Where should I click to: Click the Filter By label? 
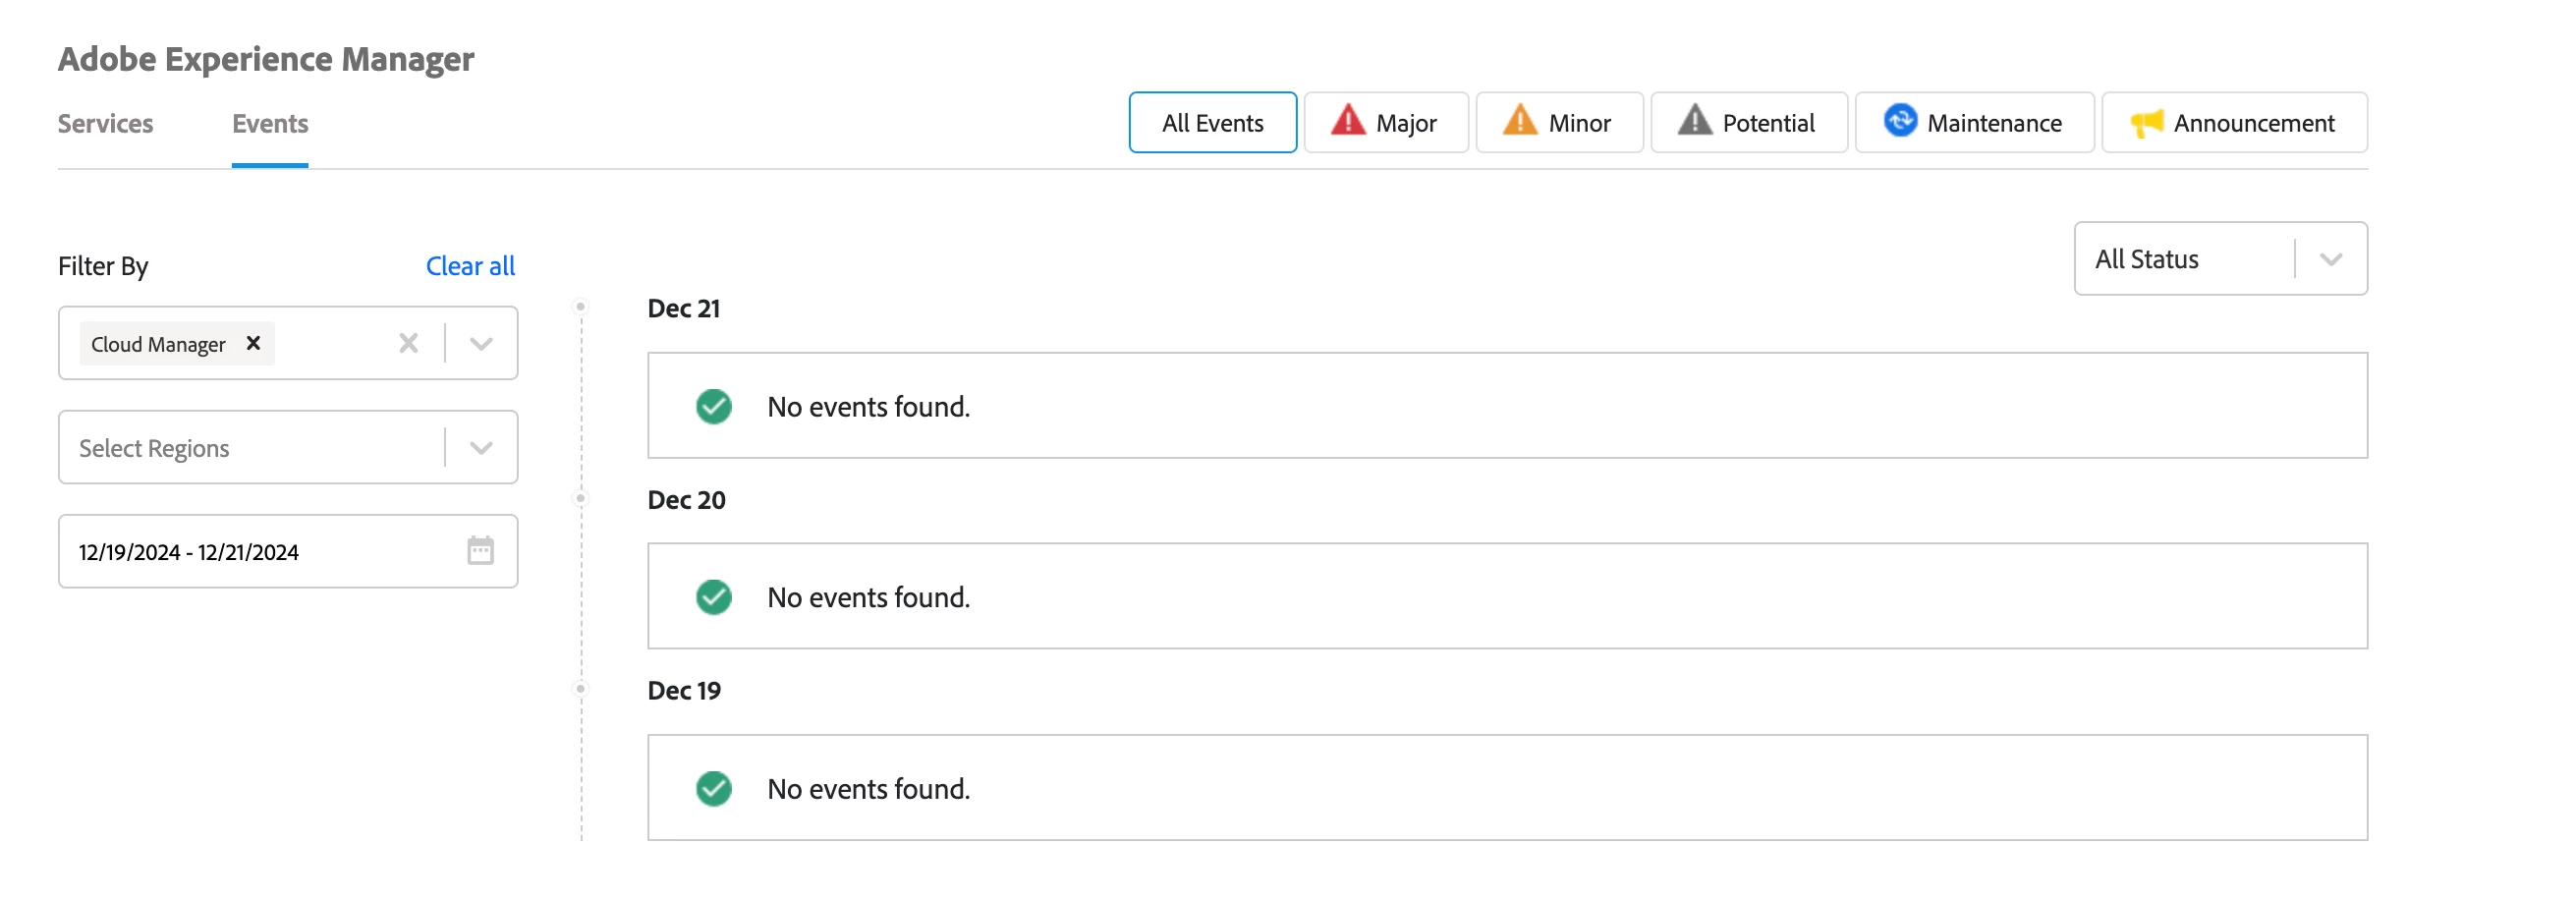(x=103, y=266)
